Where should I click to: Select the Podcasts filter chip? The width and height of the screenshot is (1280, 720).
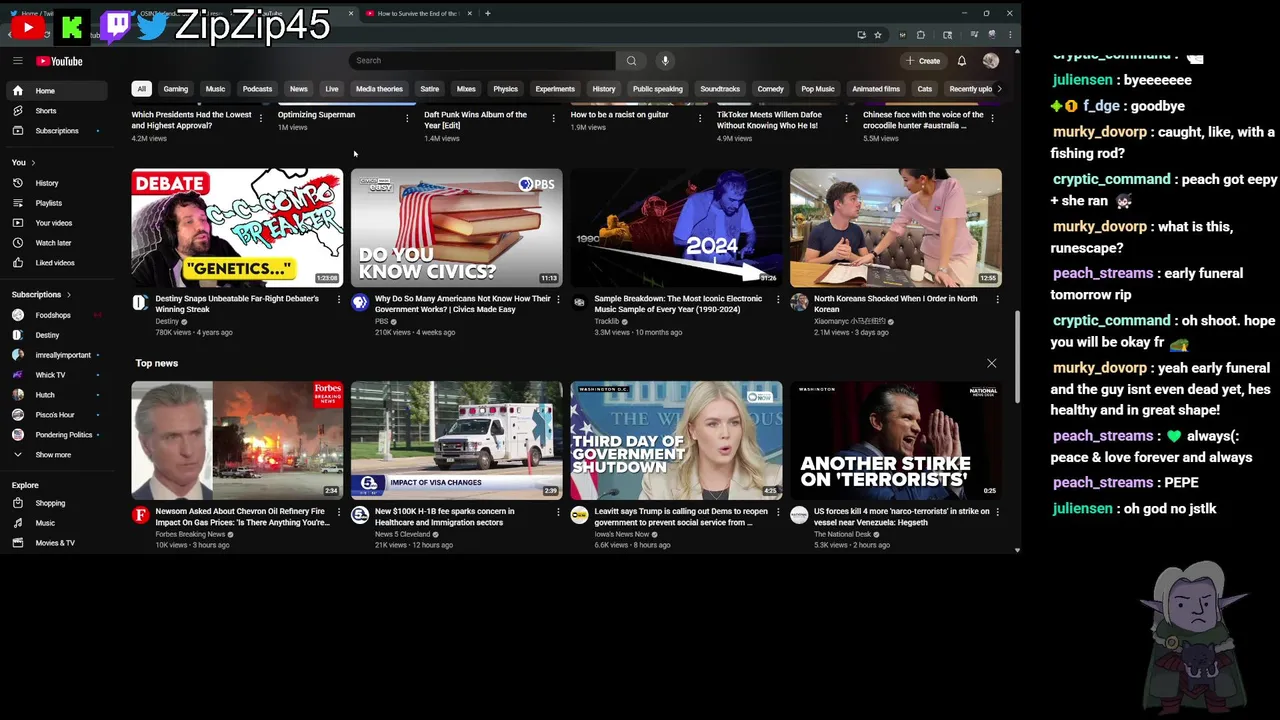click(x=257, y=89)
